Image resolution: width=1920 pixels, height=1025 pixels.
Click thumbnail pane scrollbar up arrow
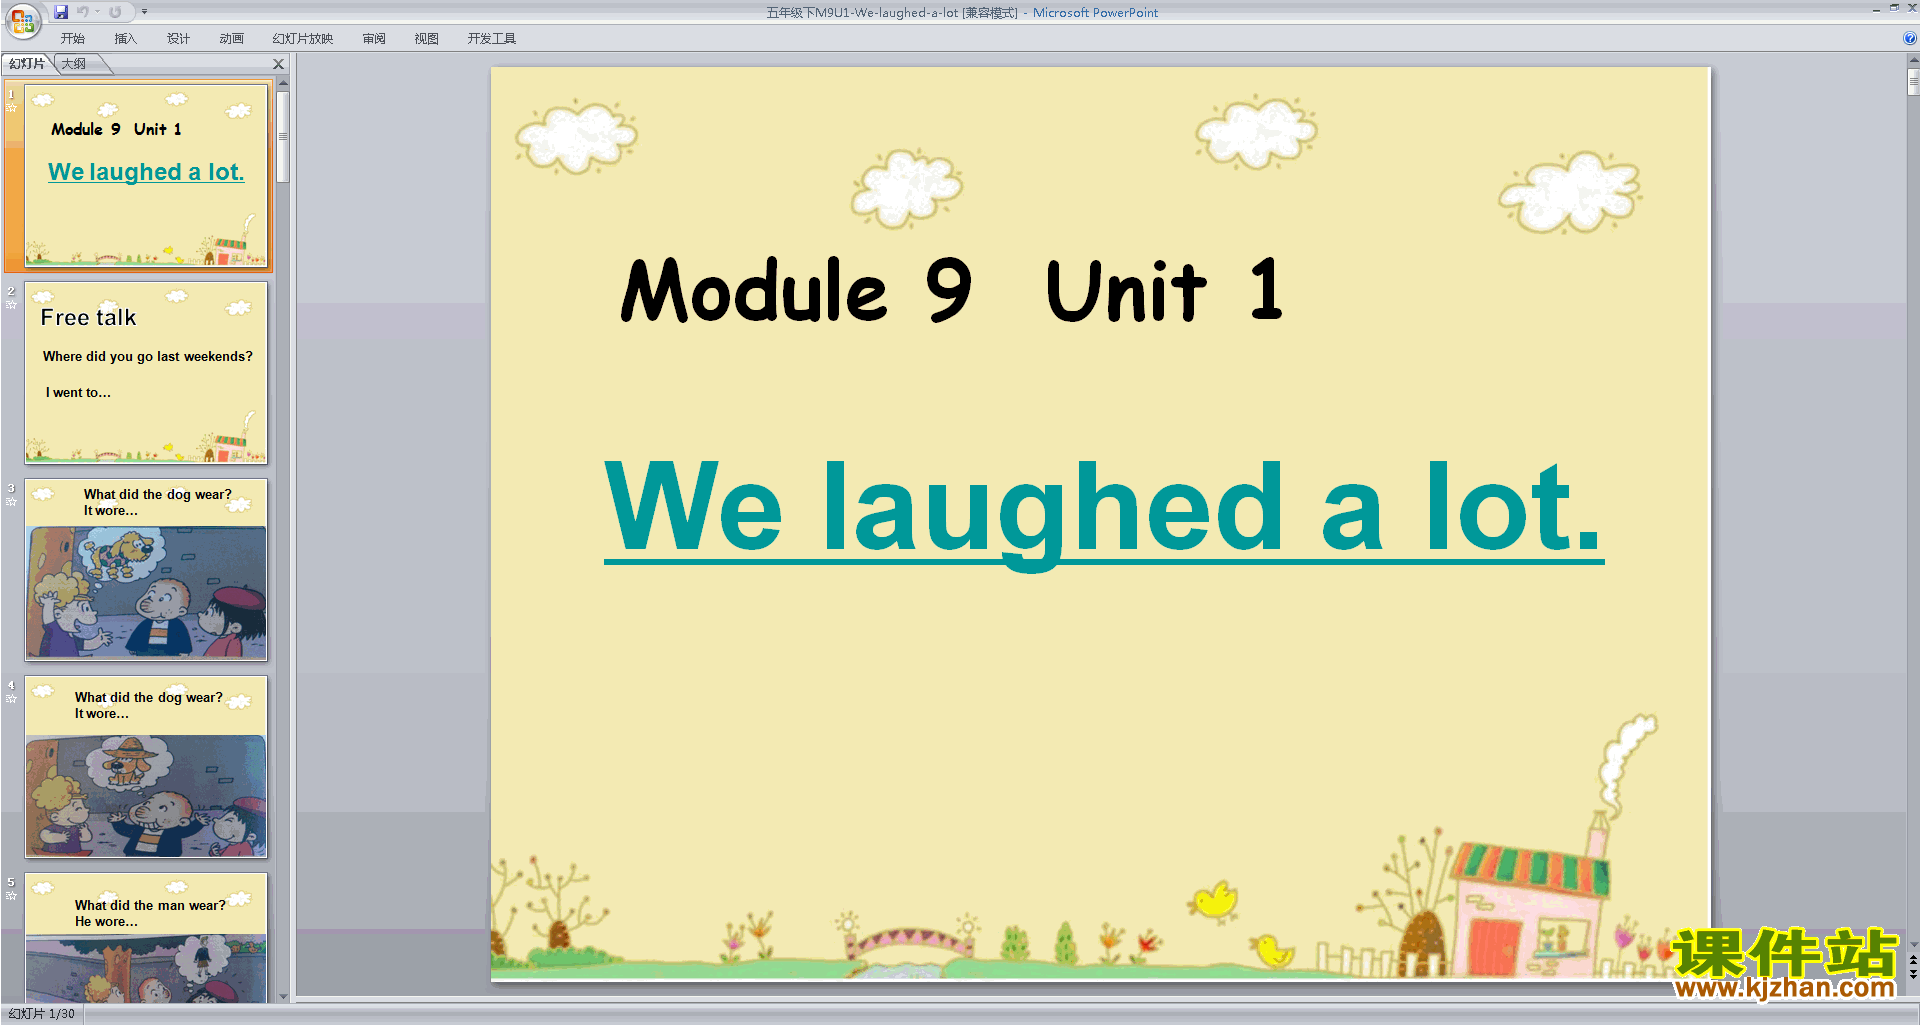(283, 83)
